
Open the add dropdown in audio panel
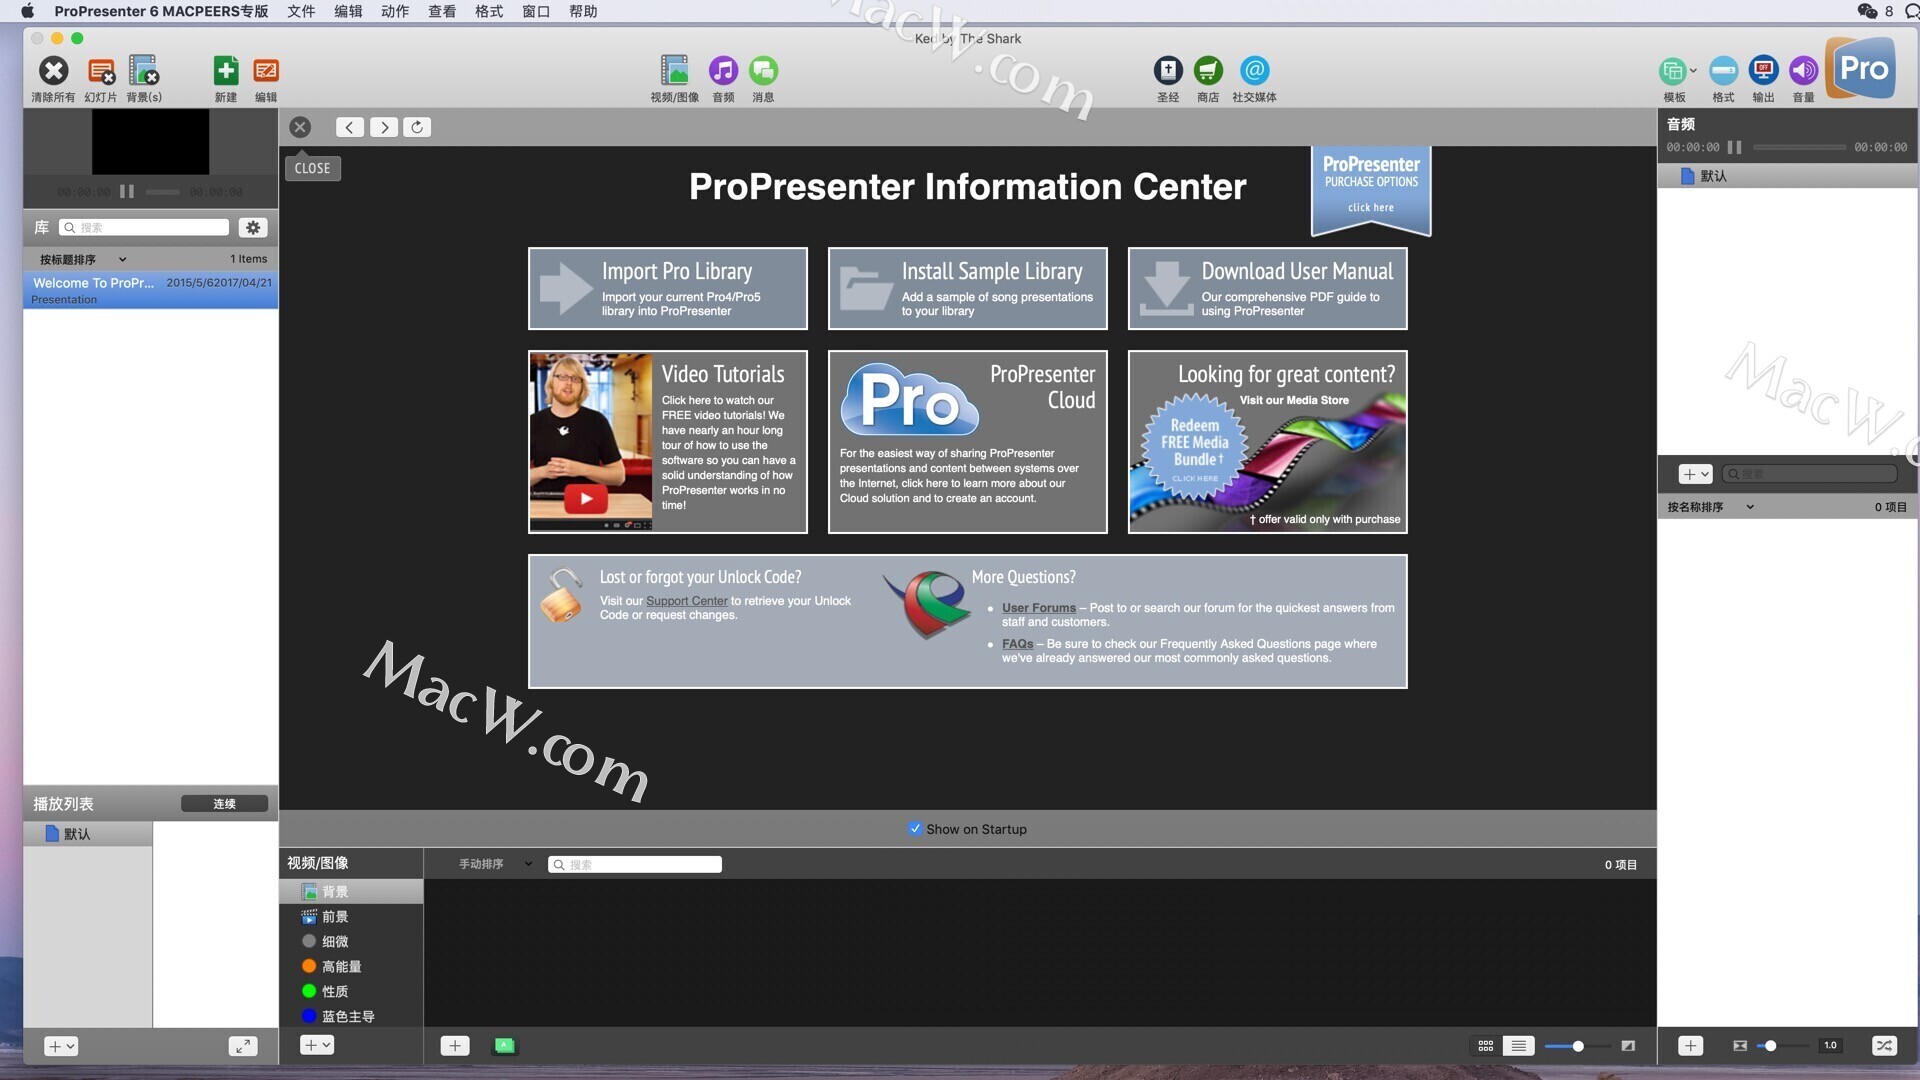pyautogui.click(x=1696, y=474)
